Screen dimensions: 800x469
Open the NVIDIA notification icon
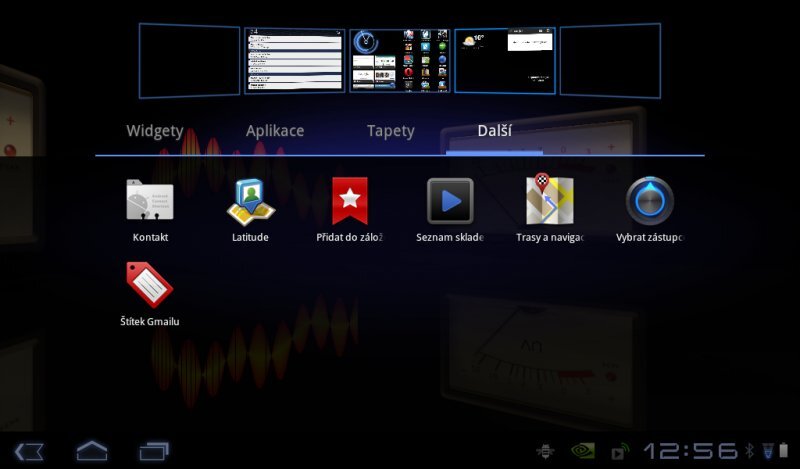pyautogui.click(x=582, y=451)
